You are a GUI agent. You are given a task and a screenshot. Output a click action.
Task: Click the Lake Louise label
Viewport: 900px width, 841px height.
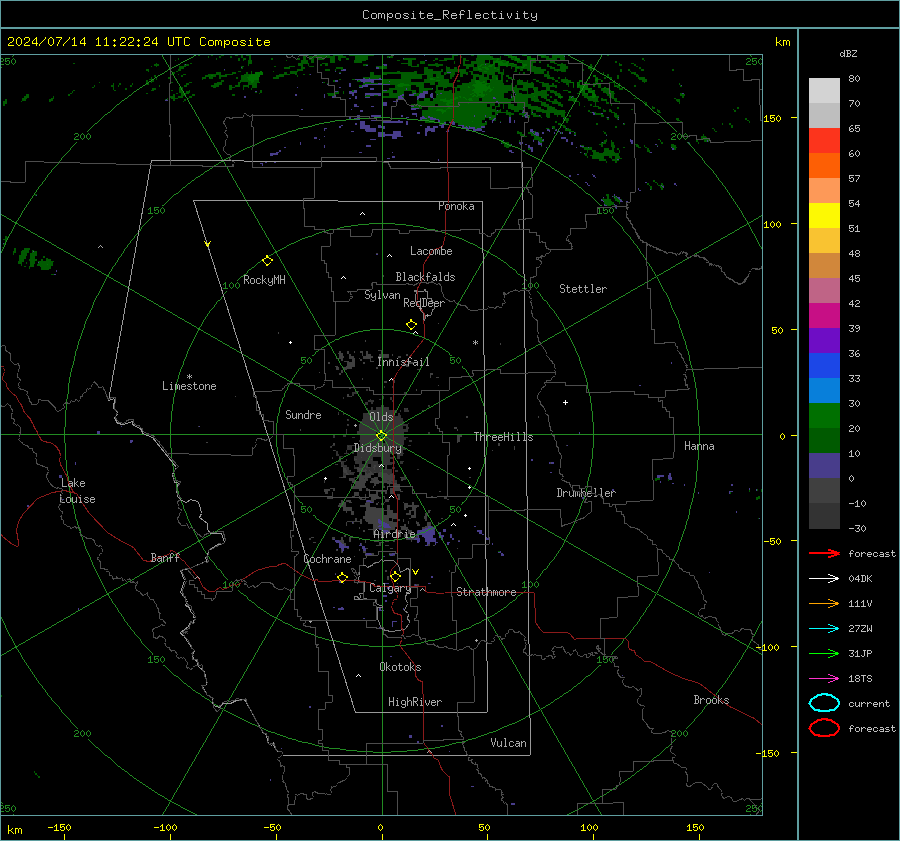77,491
